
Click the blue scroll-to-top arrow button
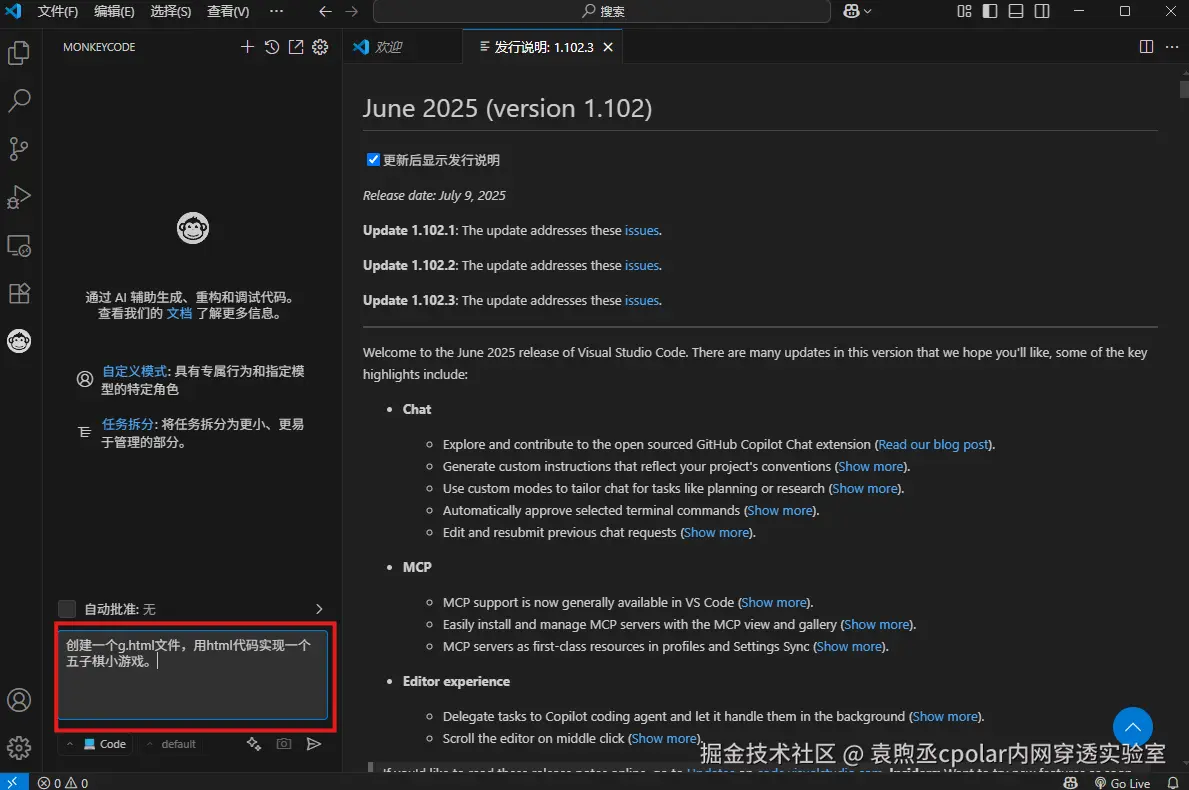tap(1132, 726)
